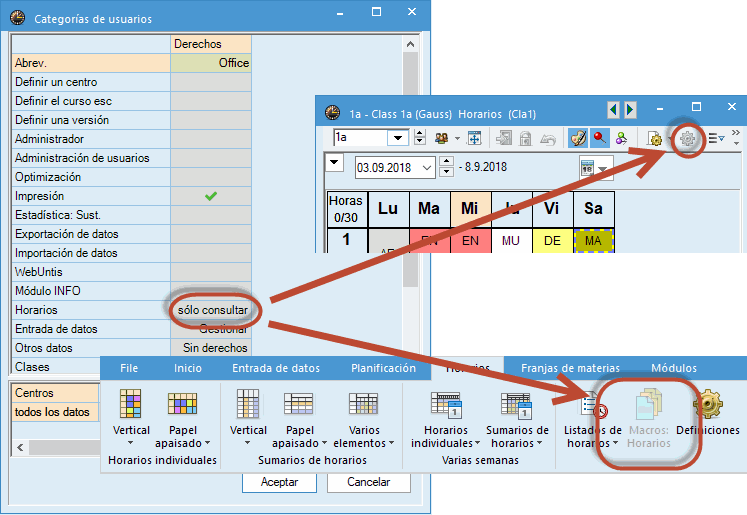The width and height of the screenshot is (747, 515).
Task: Expand the date dropdown showing 03.09.2018
Action: click(427, 168)
